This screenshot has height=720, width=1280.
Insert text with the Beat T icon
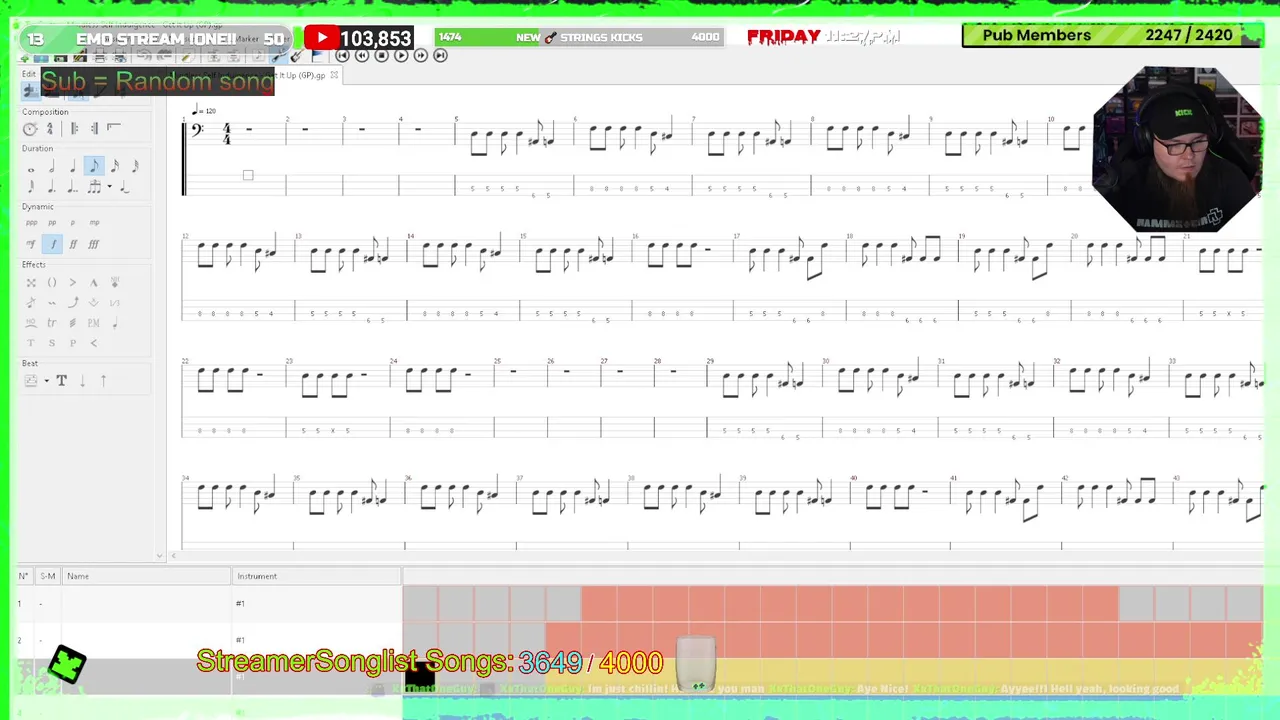[x=61, y=380]
